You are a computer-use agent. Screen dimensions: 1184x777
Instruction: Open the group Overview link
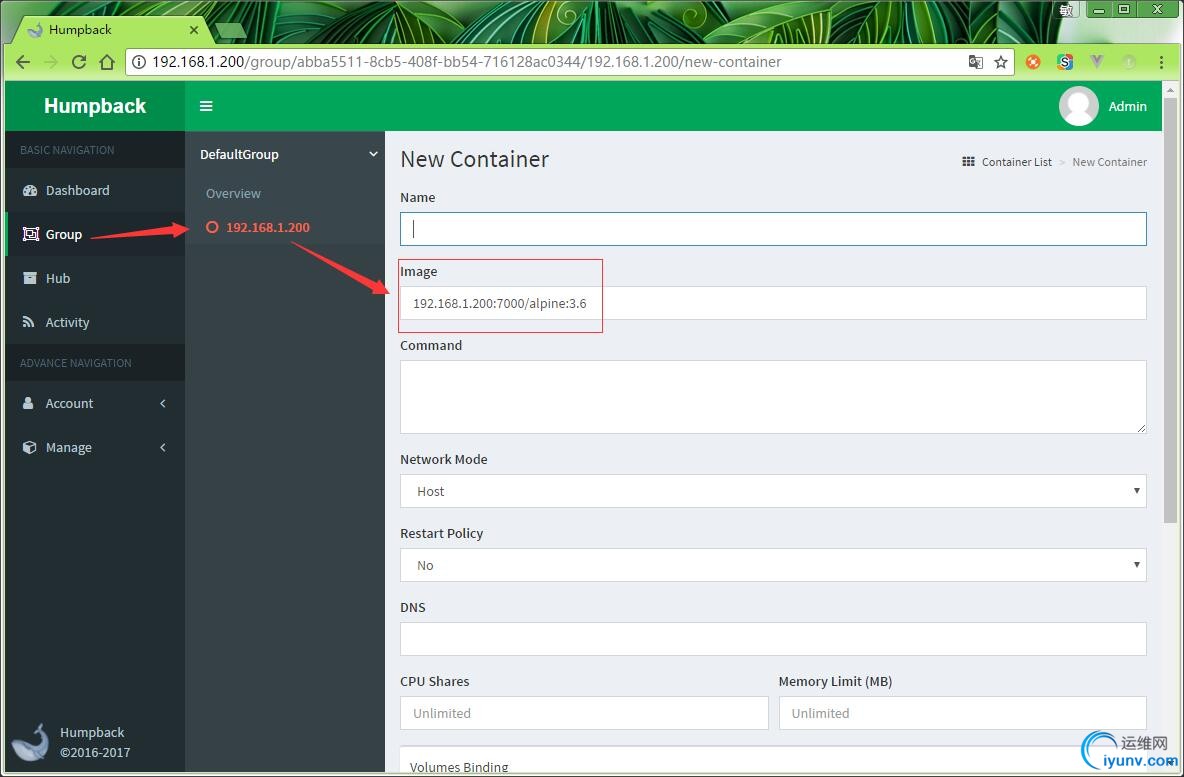click(233, 193)
